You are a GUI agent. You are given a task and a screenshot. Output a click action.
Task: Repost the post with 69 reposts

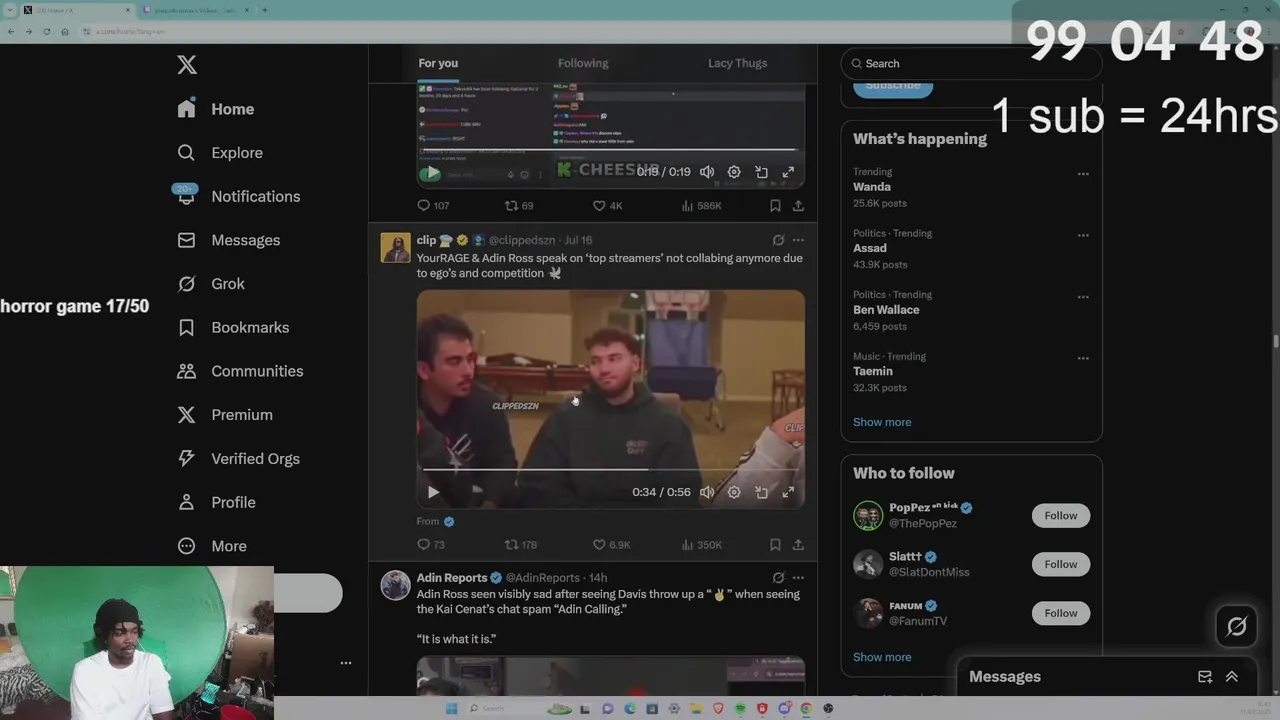[519, 206]
